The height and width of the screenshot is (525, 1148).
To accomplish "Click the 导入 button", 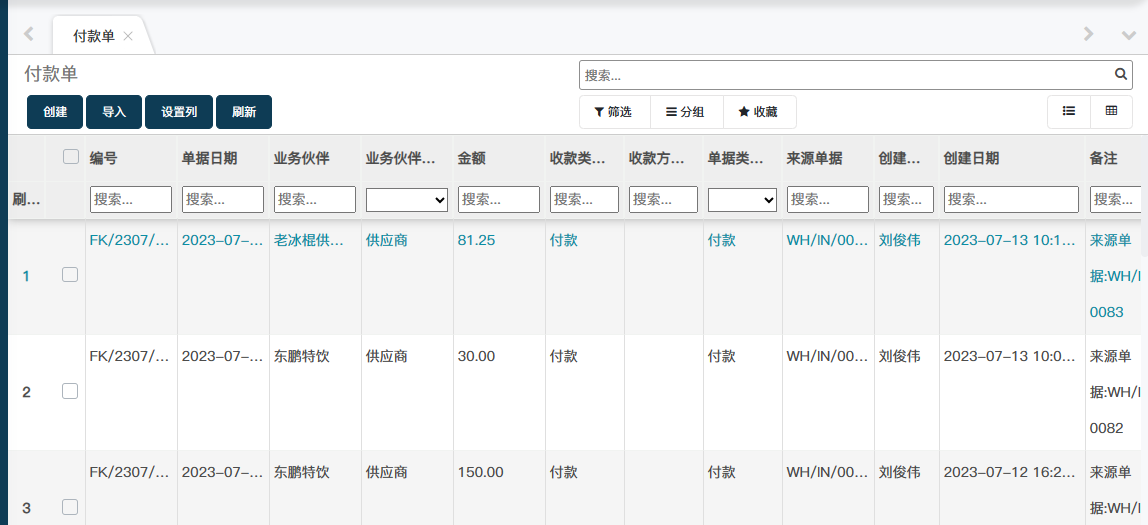I will (114, 112).
